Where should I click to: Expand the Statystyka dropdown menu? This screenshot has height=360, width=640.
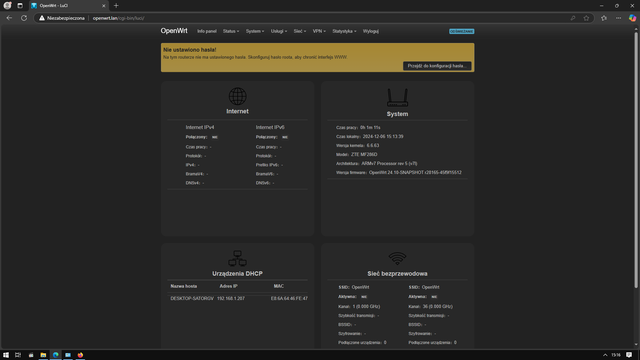click(x=344, y=31)
